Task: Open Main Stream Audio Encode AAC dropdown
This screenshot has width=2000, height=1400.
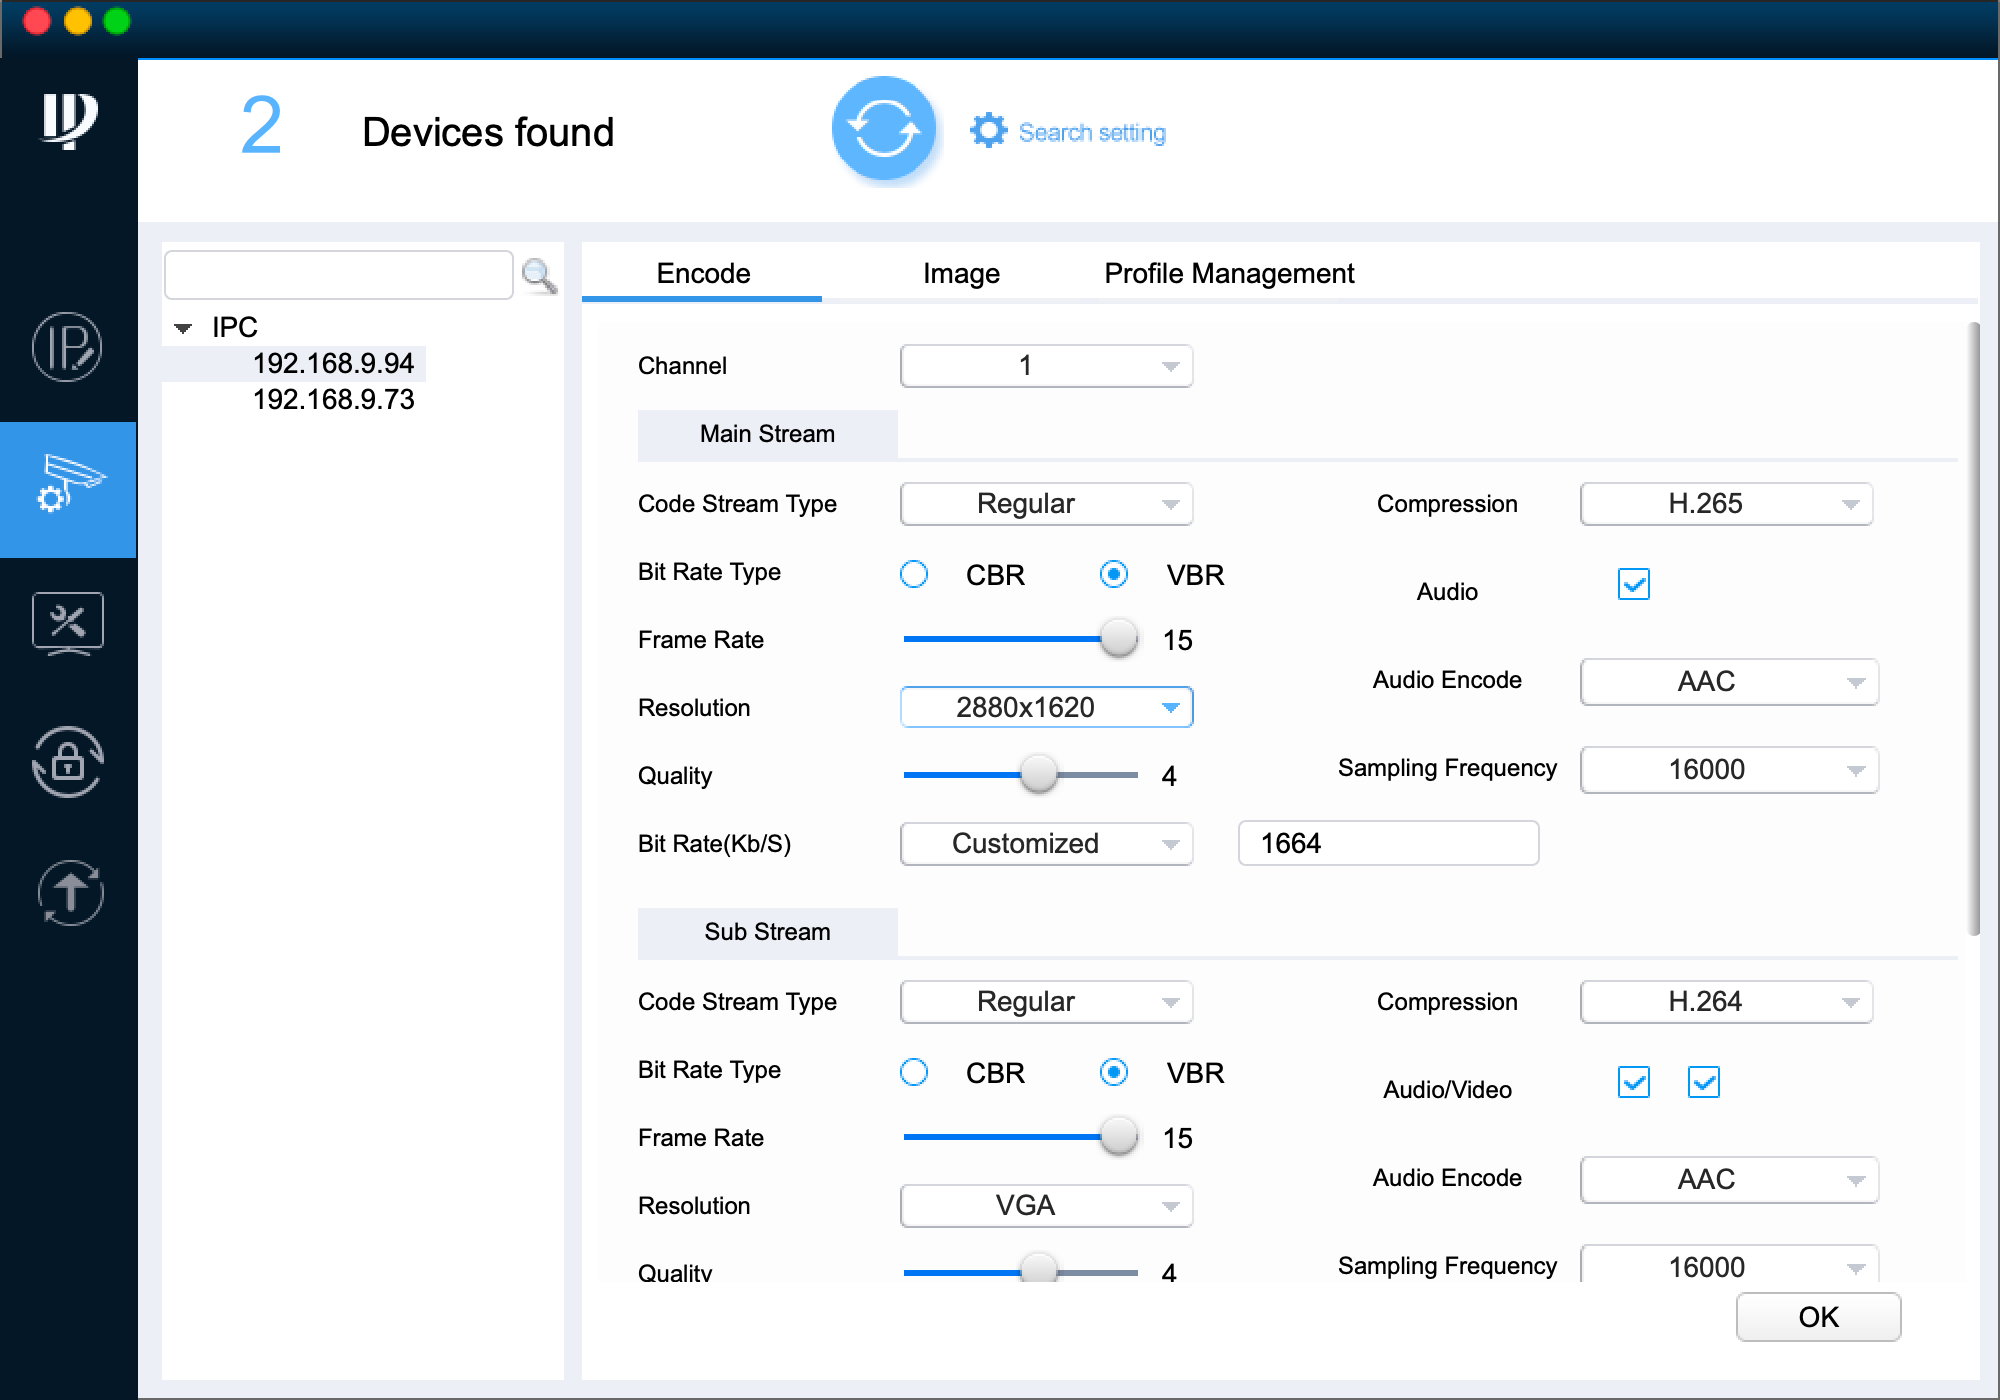Action: pos(1729,682)
